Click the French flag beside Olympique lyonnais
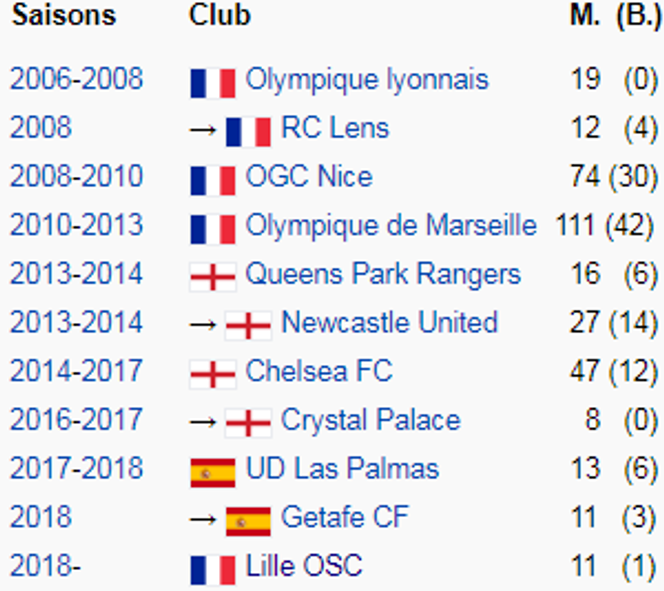 (x=213, y=83)
